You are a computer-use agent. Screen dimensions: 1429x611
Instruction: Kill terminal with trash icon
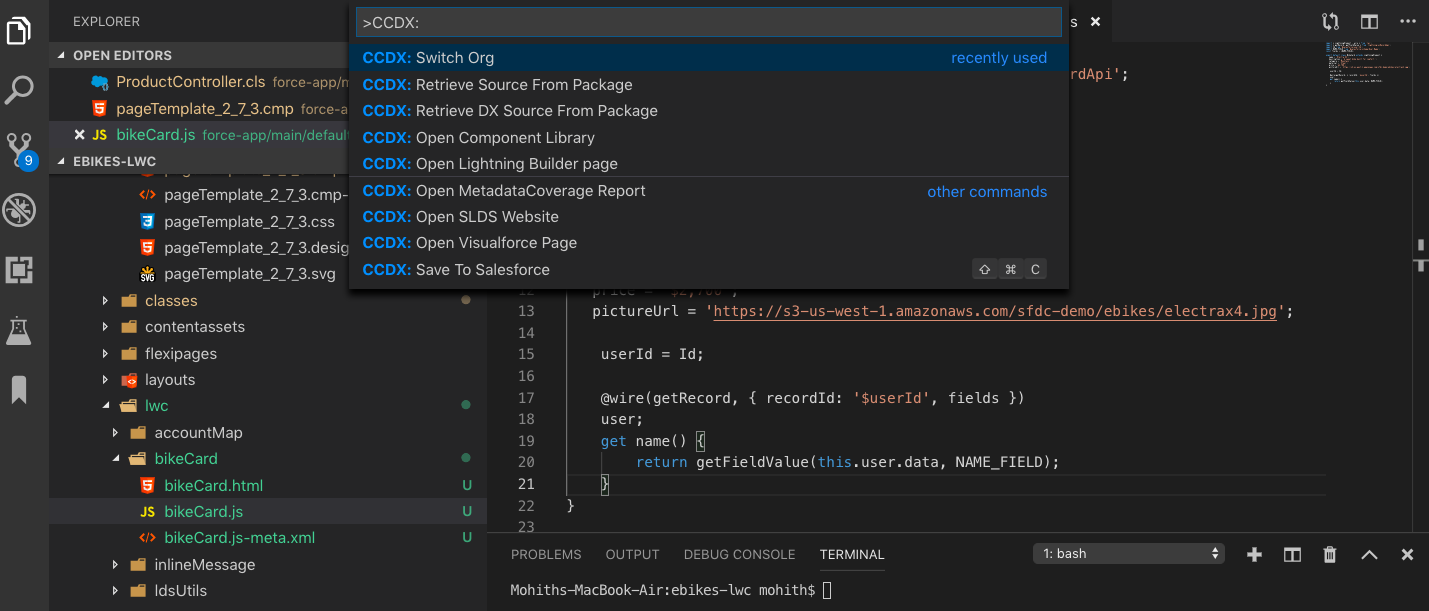[1330, 554]
